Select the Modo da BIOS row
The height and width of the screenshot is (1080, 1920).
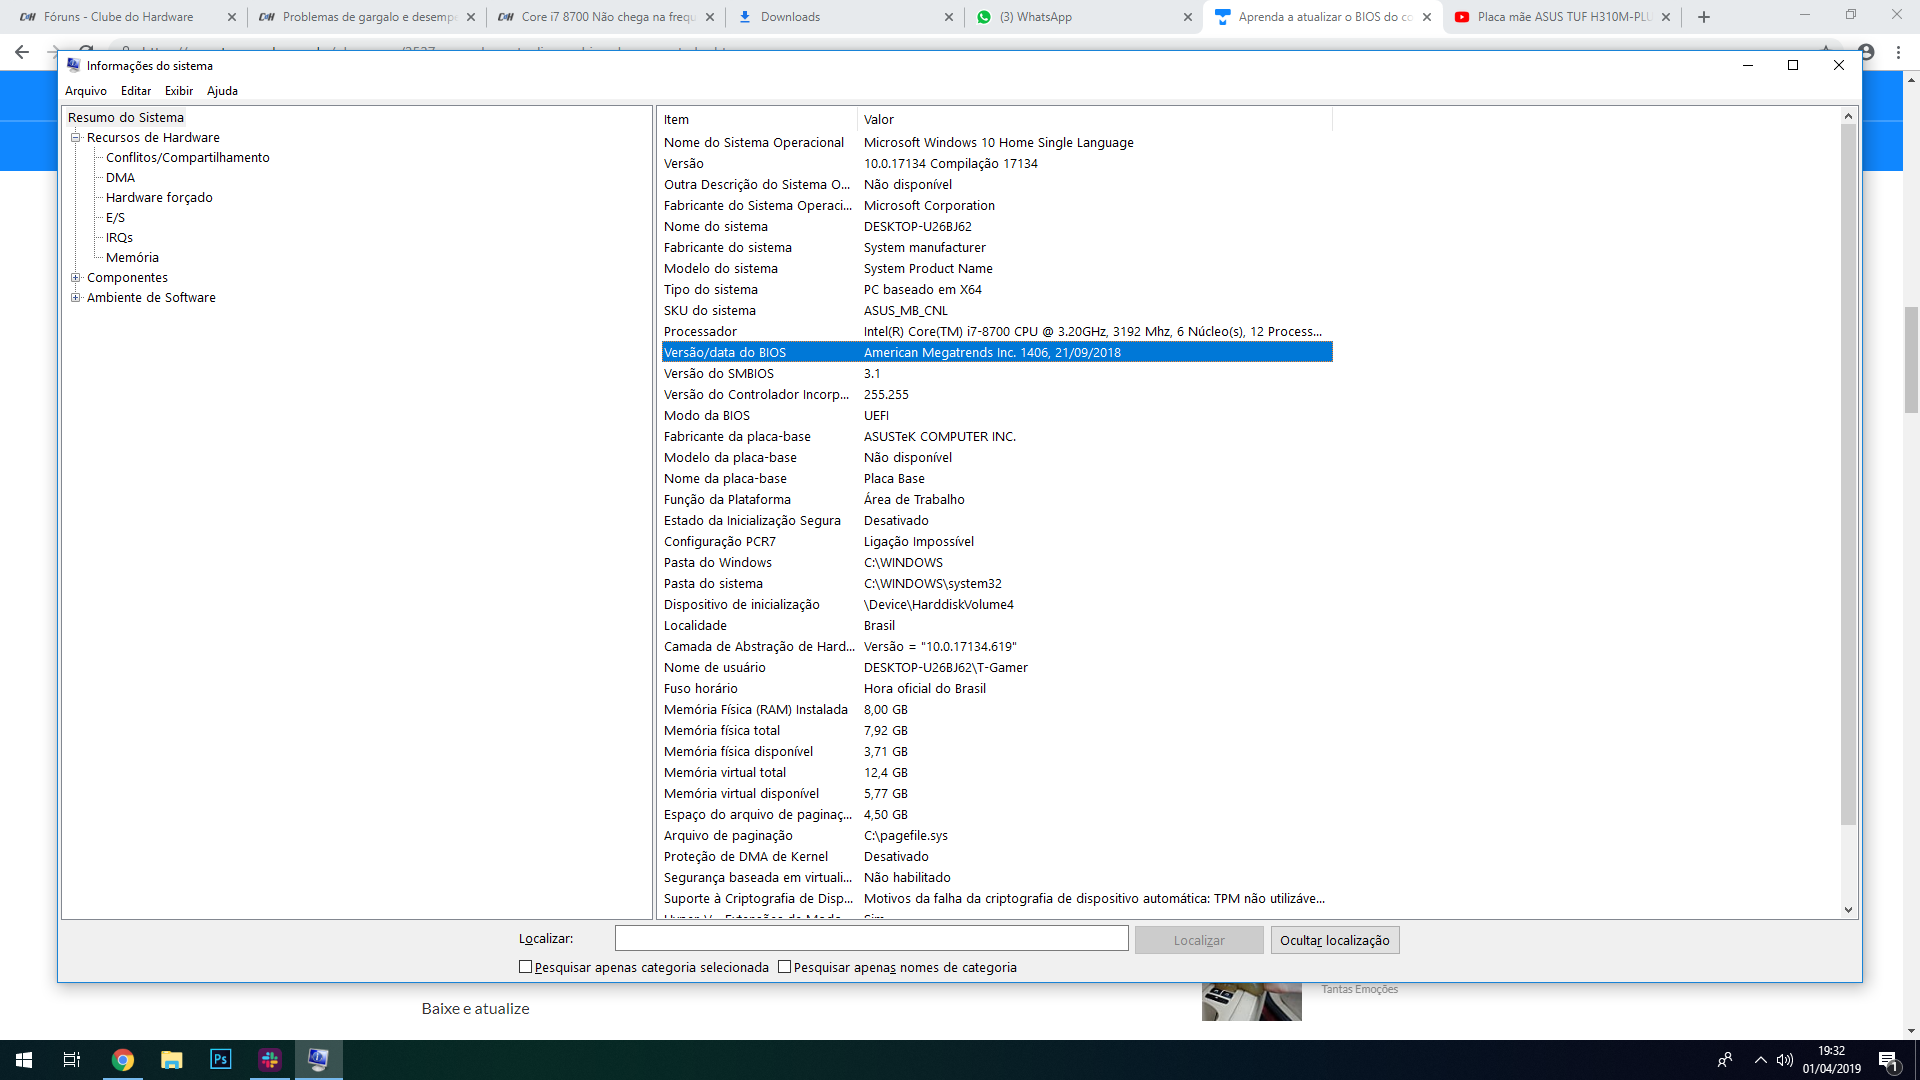coord(997,416)
